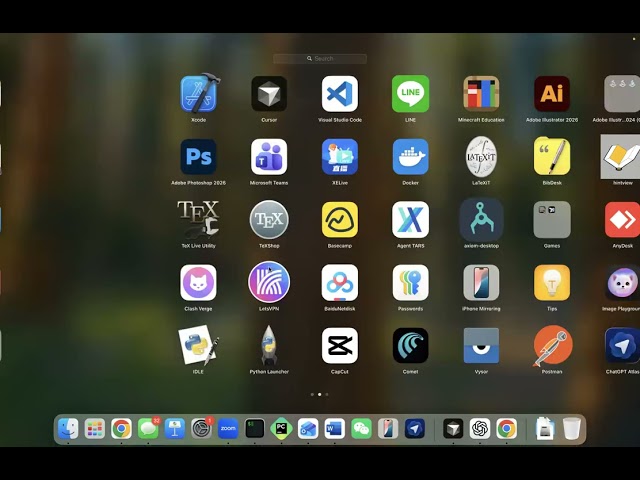This screenshot has height=480, width=640.
Task: Open Cursor from the Dock
Action: pyautogui.click(x=453, y=429)
